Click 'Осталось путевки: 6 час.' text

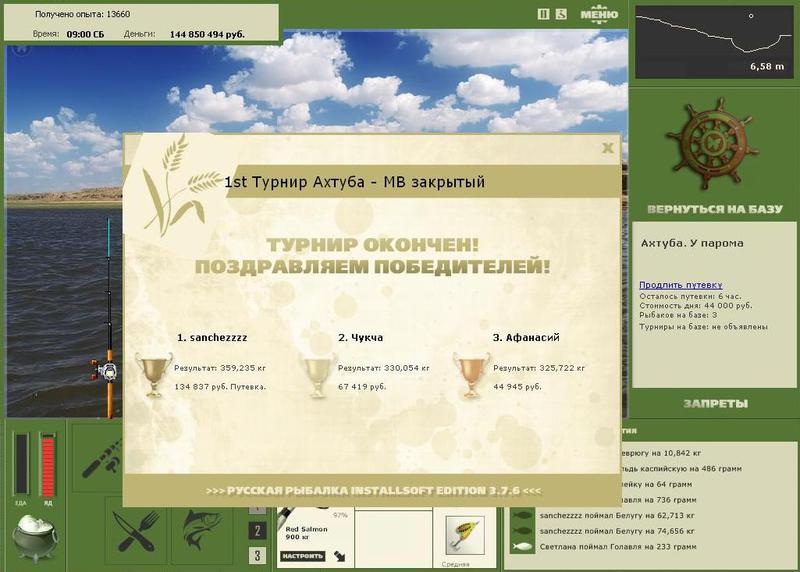point(690,296)
